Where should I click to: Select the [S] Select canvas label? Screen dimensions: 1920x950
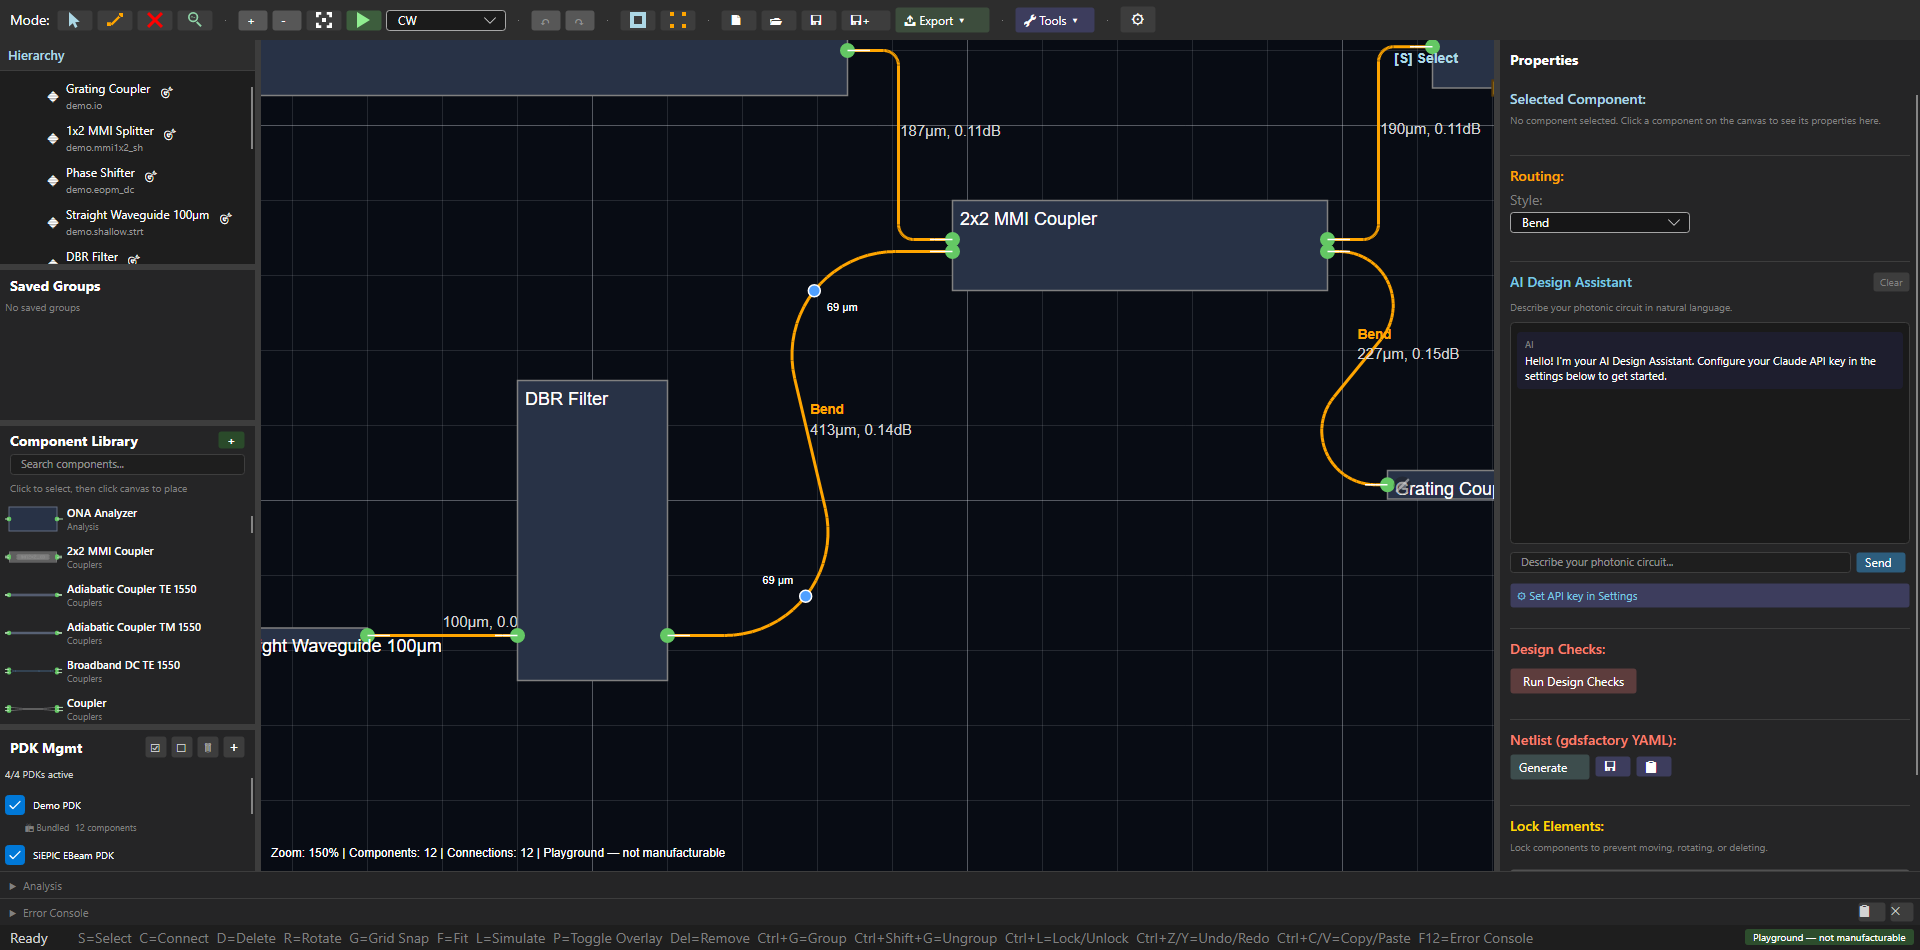[1426, 59]
